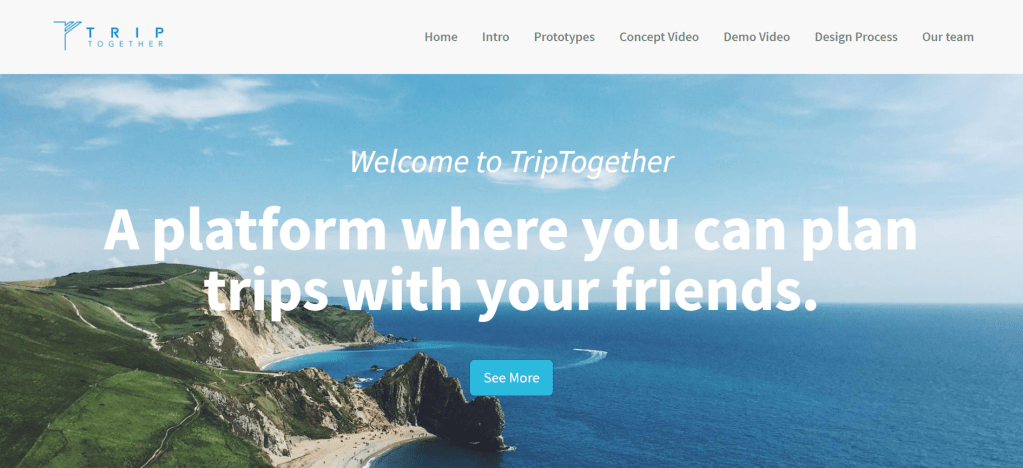Click the empty header area beside the logo
1023x468 pixels.
[287, 37]
